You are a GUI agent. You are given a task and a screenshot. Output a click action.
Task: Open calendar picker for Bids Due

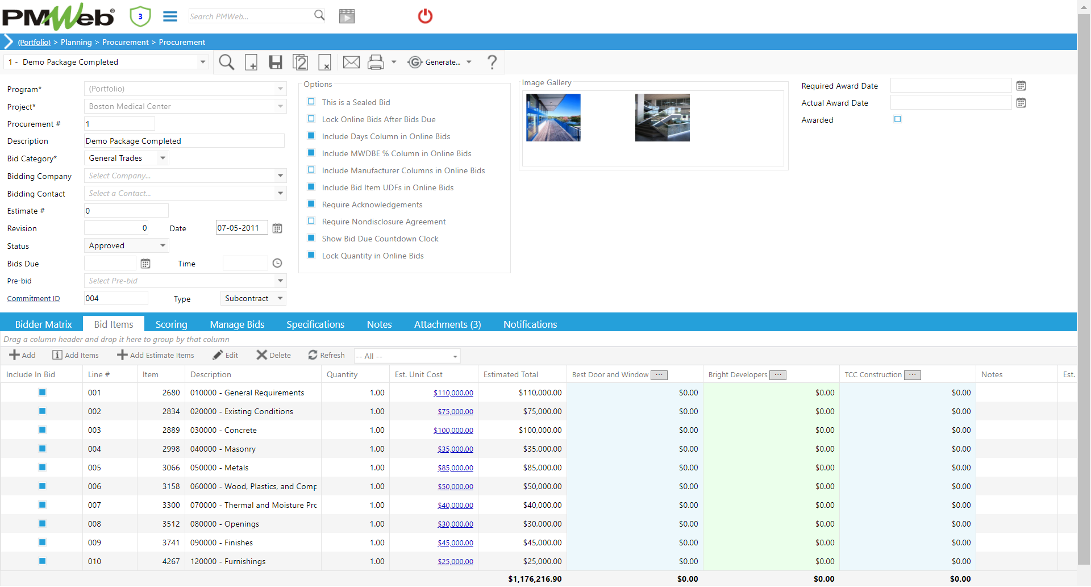pyautogui.click(x=145, y=264)
